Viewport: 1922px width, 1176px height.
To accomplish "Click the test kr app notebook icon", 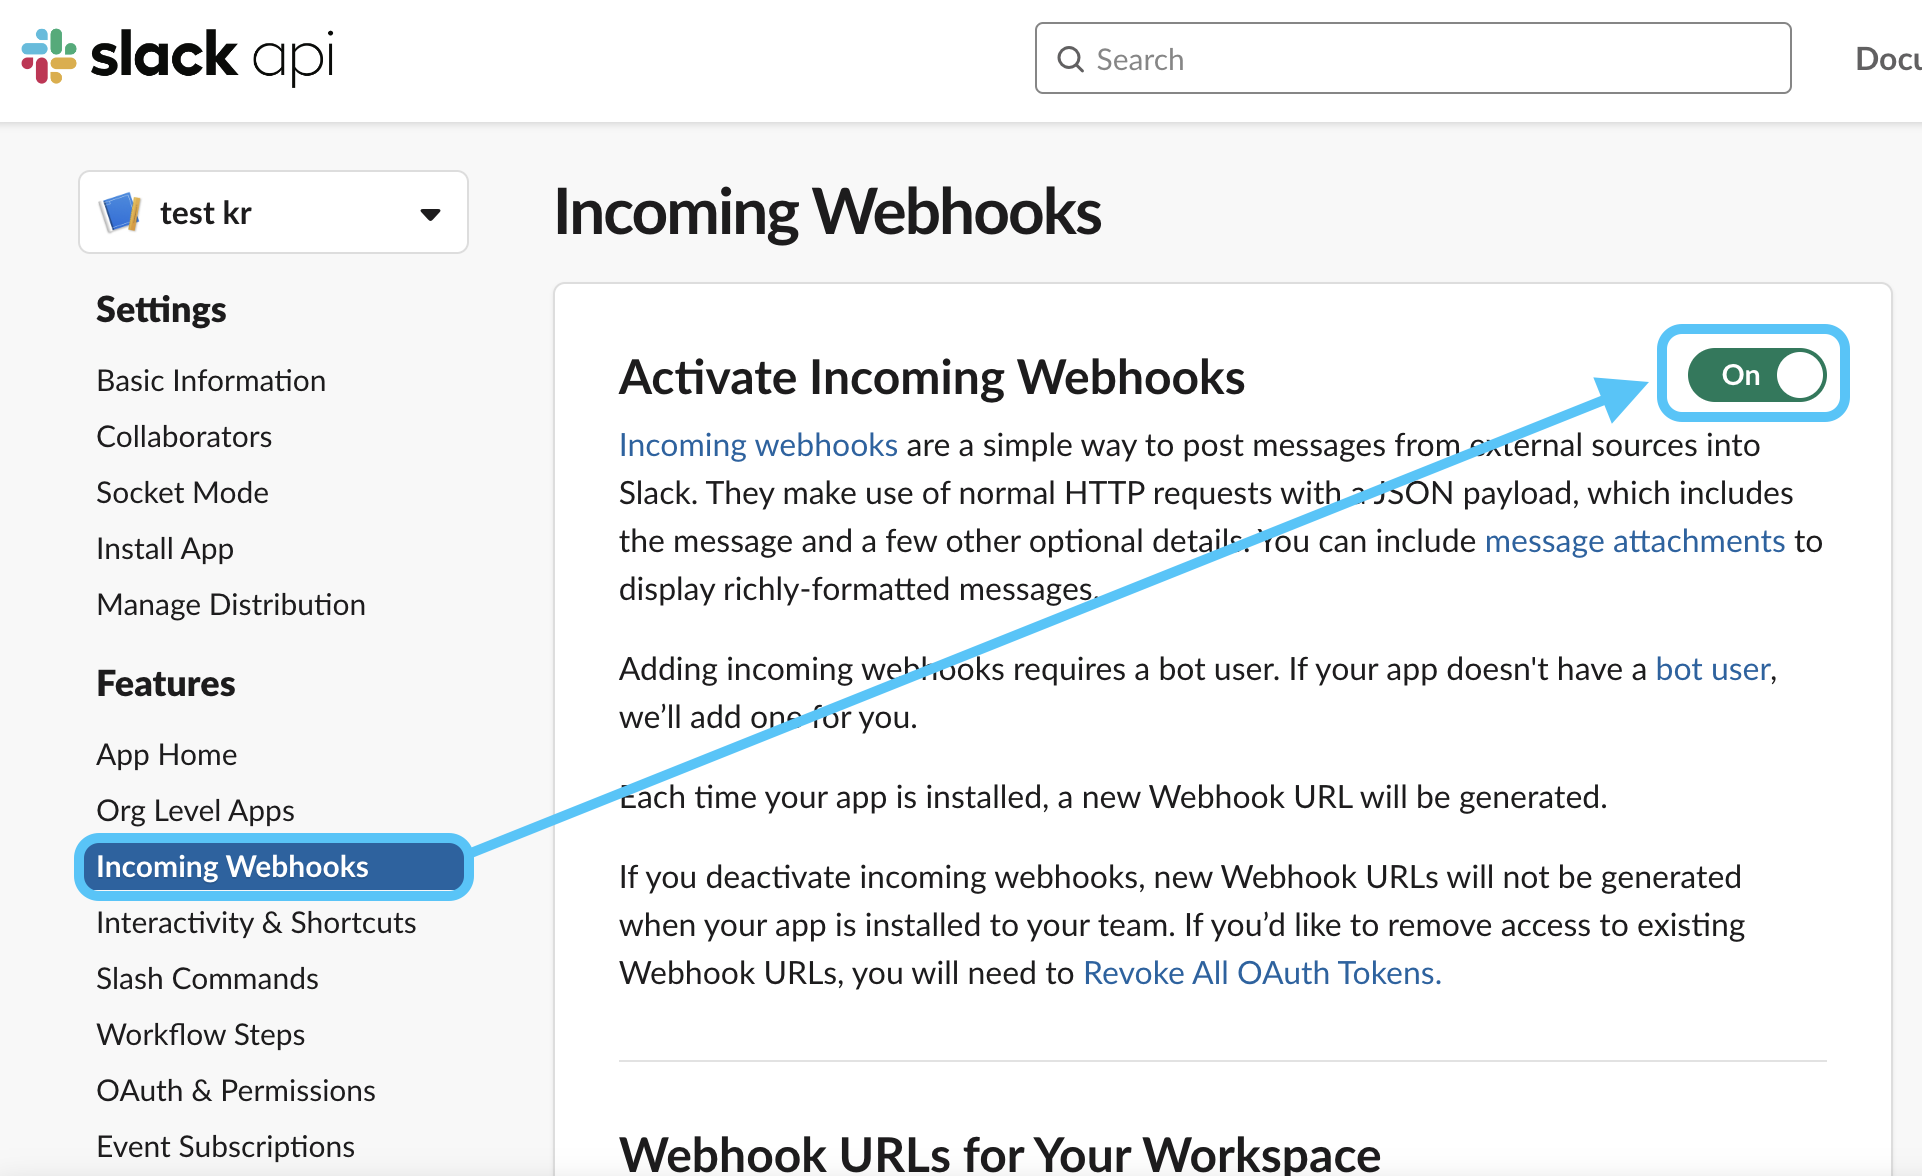I will [121, 213].
